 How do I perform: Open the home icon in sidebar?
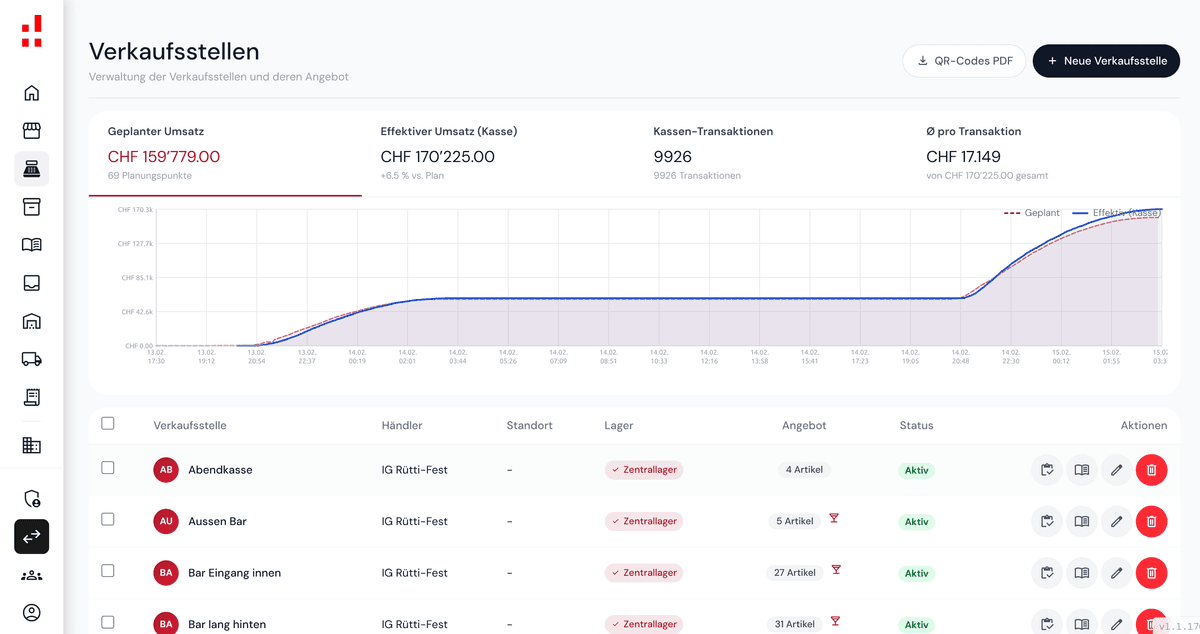[x=31, y=93]
